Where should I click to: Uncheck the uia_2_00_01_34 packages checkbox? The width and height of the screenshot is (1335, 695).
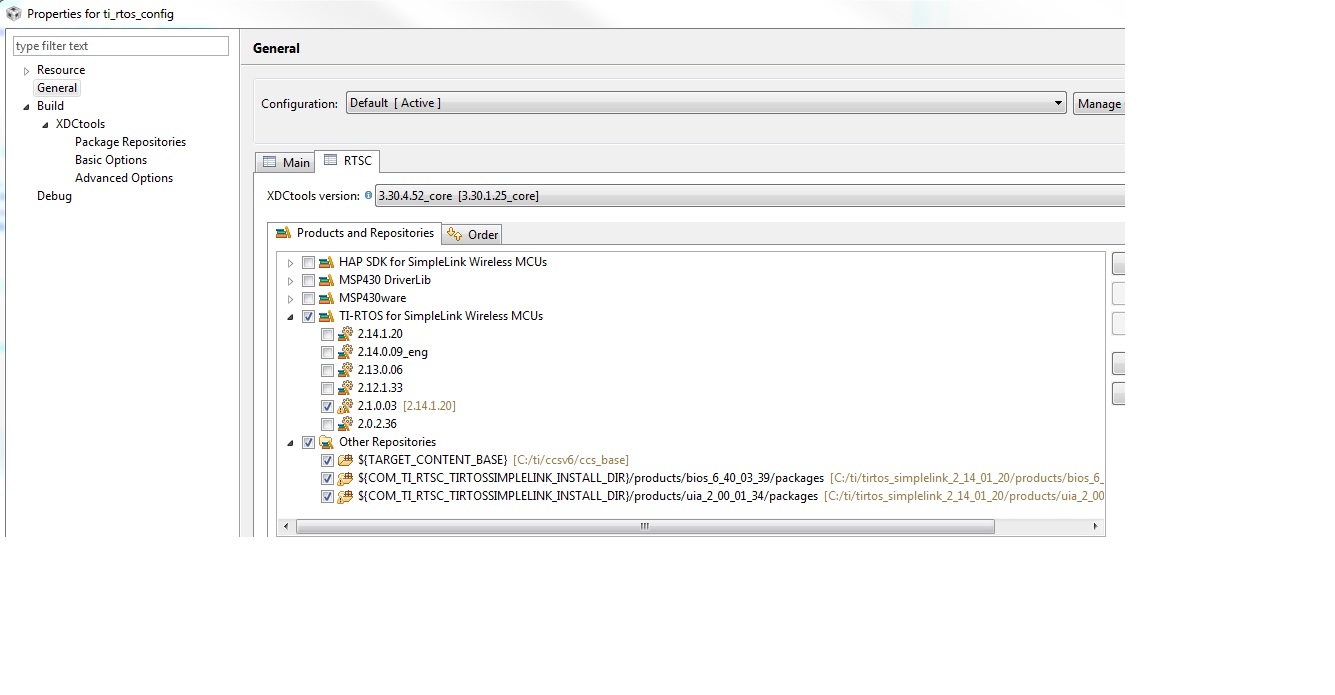(327, 496)
